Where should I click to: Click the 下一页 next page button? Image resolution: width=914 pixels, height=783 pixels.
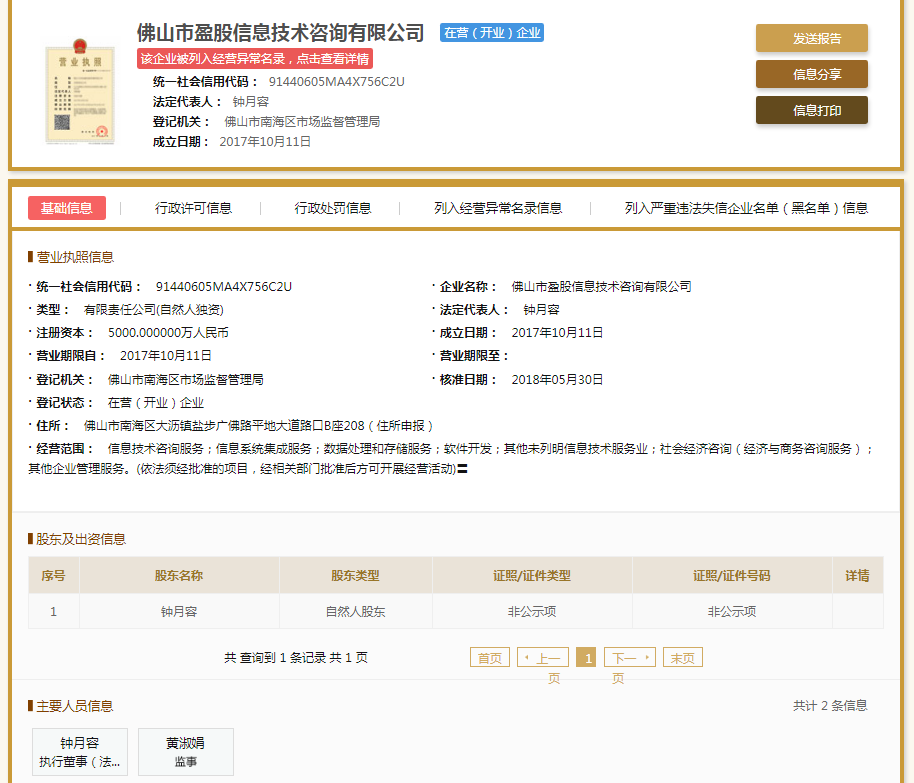[x=630, y=657]
